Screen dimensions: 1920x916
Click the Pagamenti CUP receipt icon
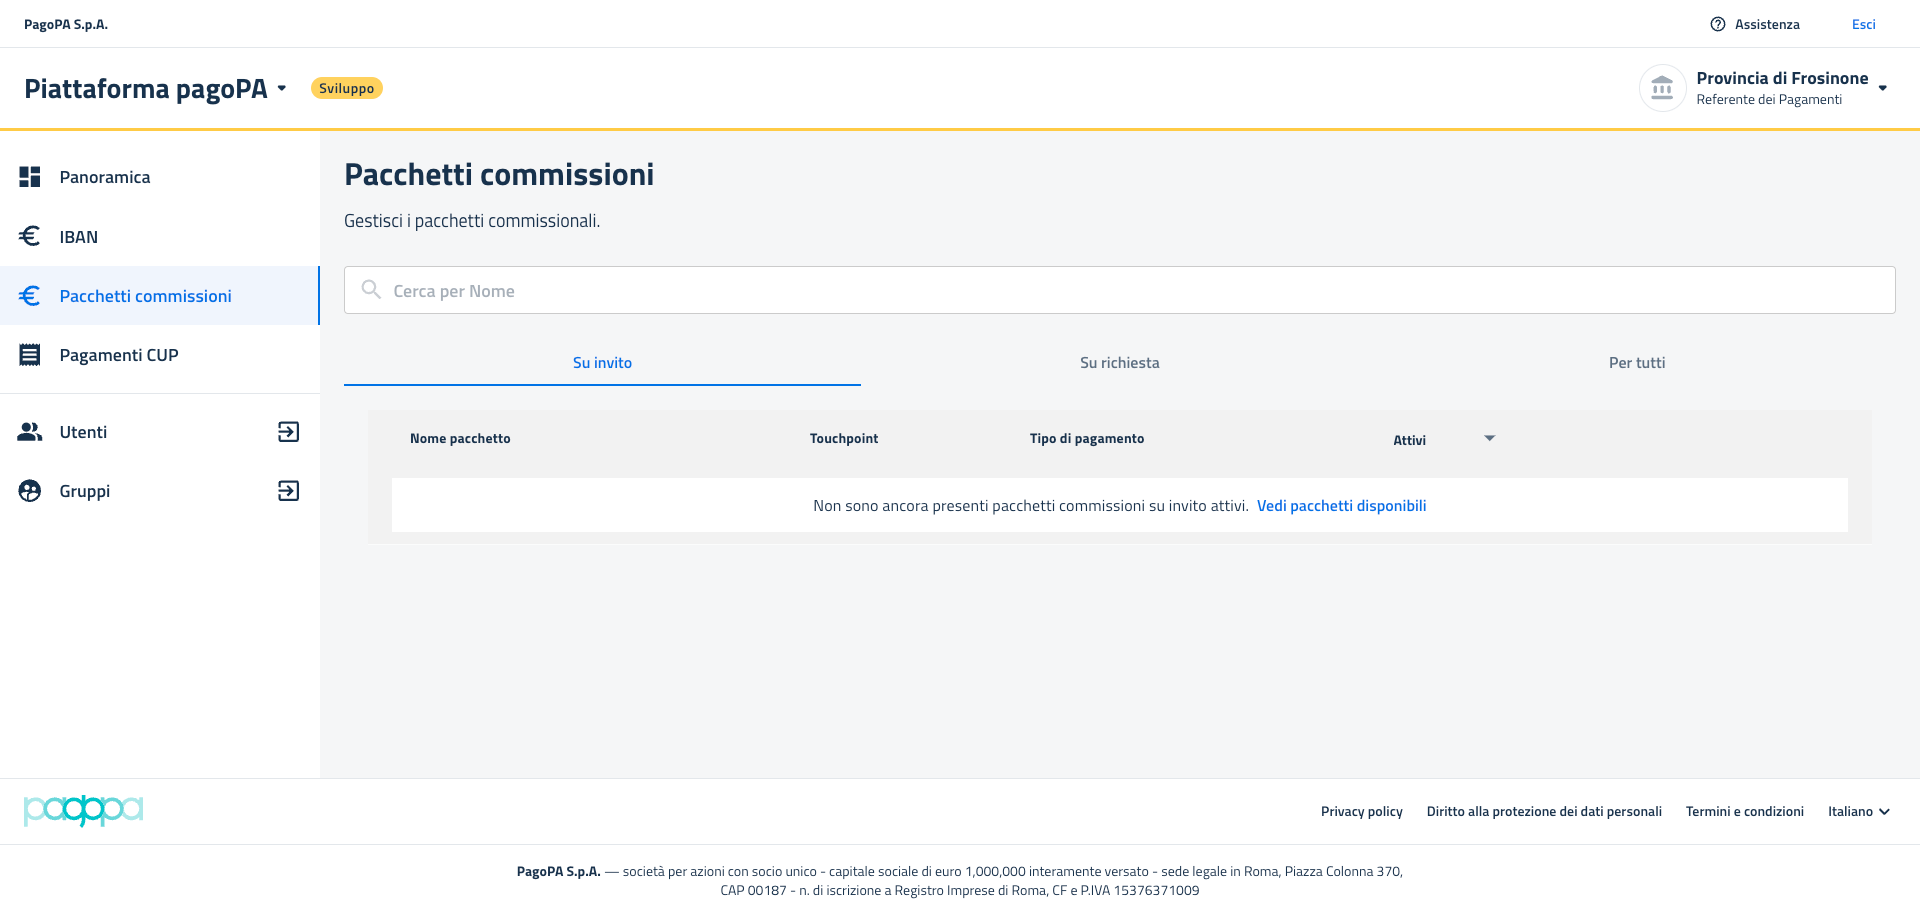click(x=30, y=355)
